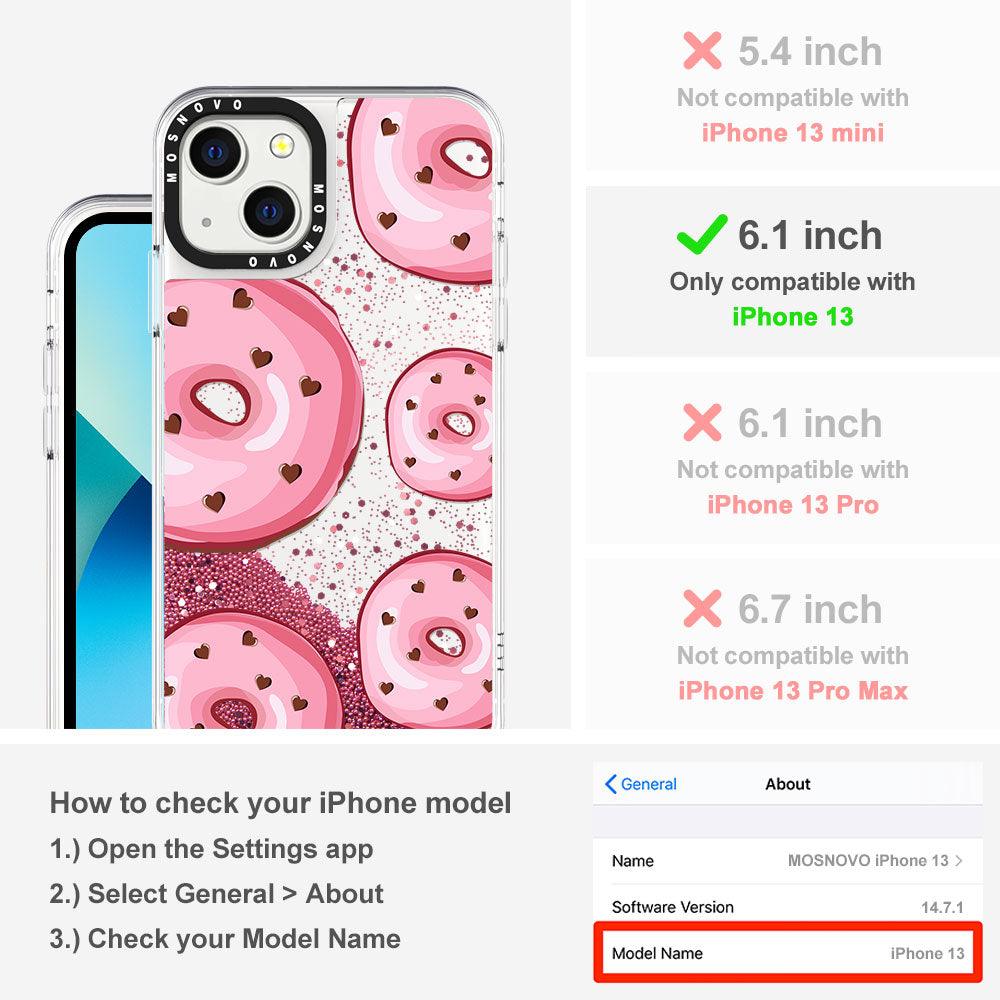The image size is (1000, 1000).
Task: Select the Model Name row highlighted in red
Action: [x=788, y=953]
